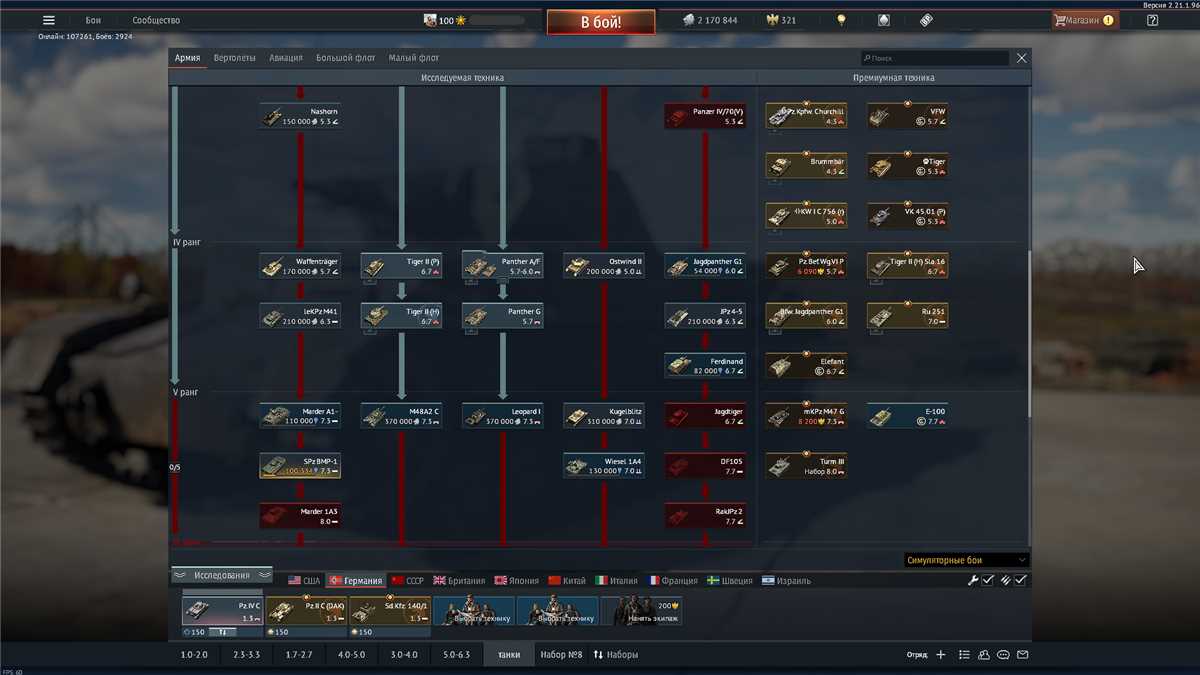1200x675 pixels.
Task: Toggle the auto-repair checkbox beside the wrench
Action: point(988,580)
